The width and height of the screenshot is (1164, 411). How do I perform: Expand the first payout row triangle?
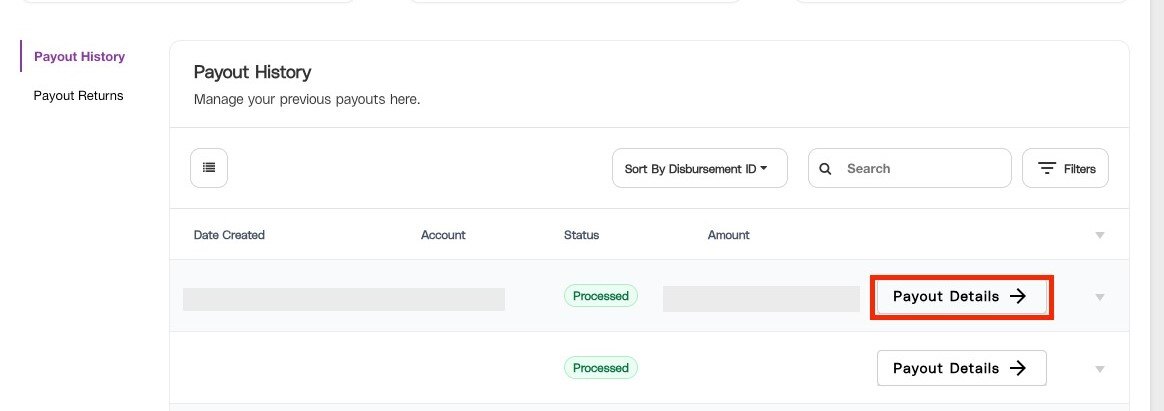(1099, 297)
